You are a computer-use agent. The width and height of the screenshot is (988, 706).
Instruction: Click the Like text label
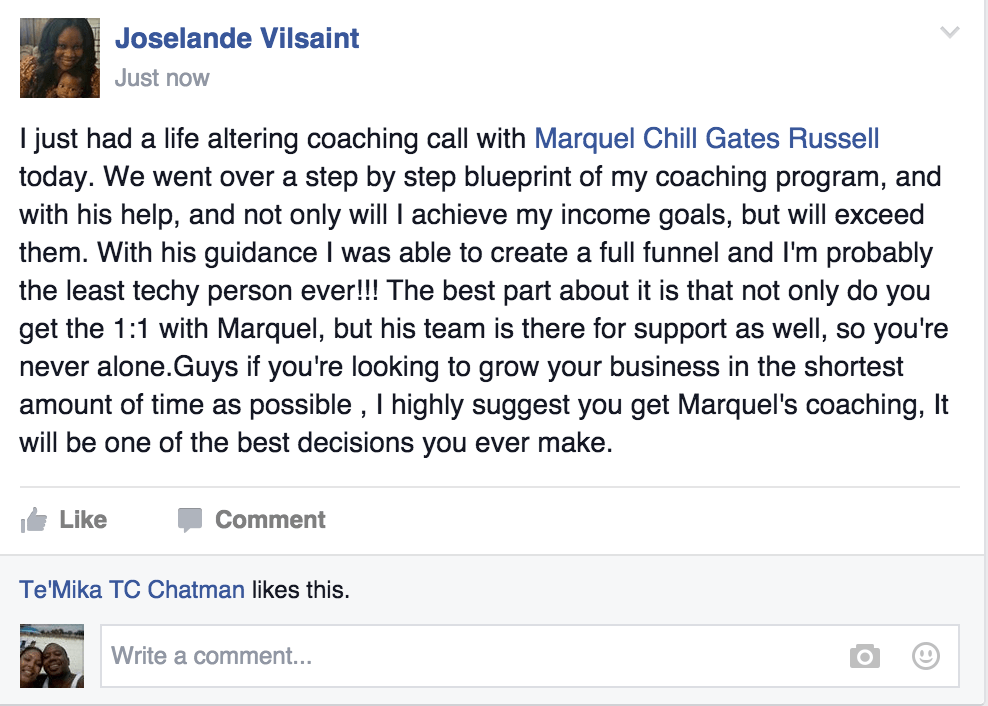[83, 520]
